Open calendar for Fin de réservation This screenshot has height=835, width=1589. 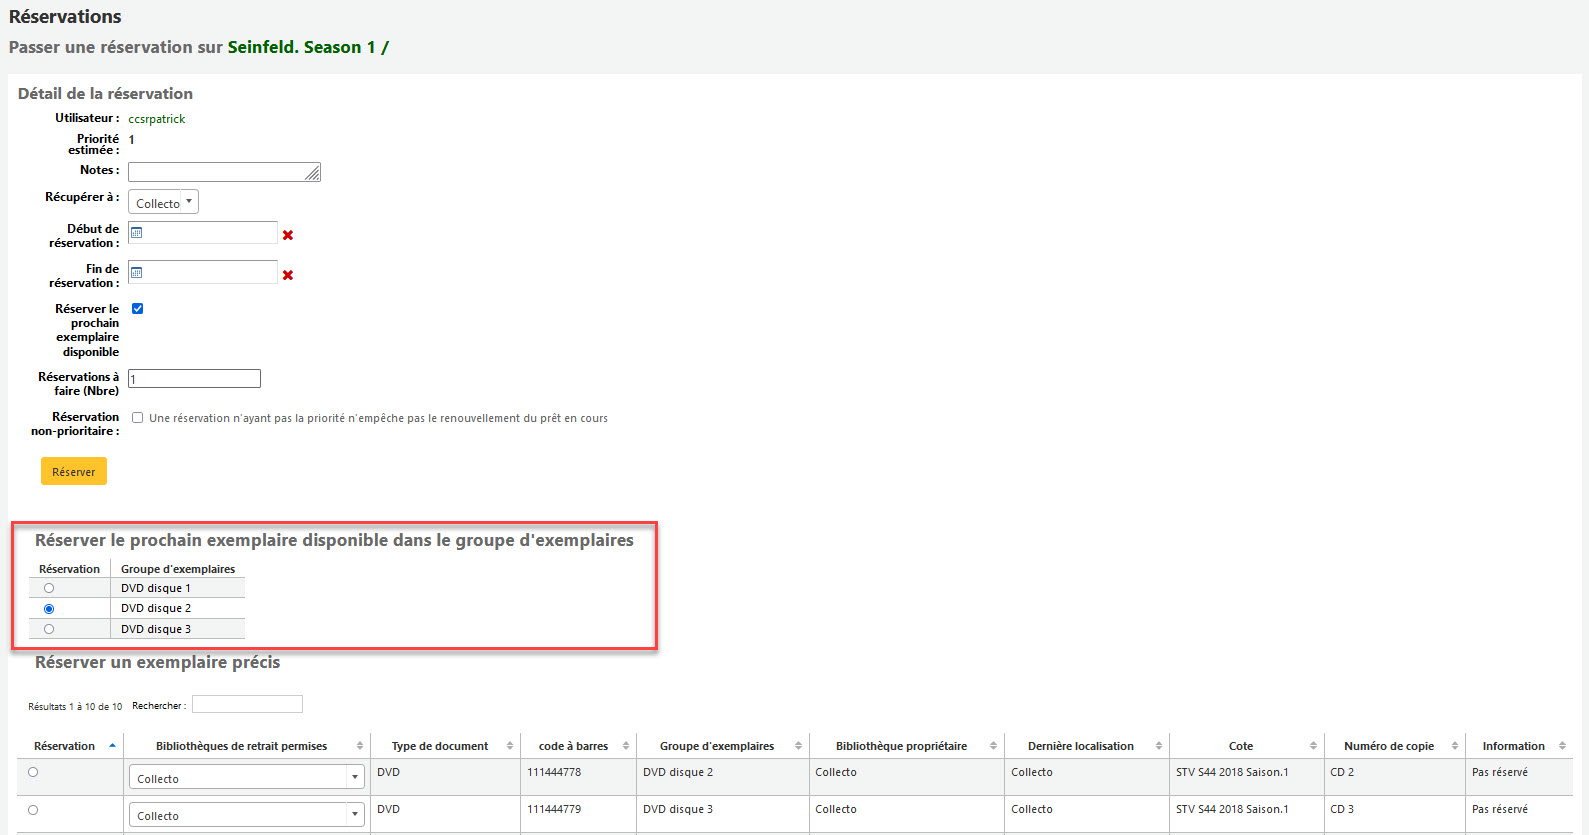point(137,273)
